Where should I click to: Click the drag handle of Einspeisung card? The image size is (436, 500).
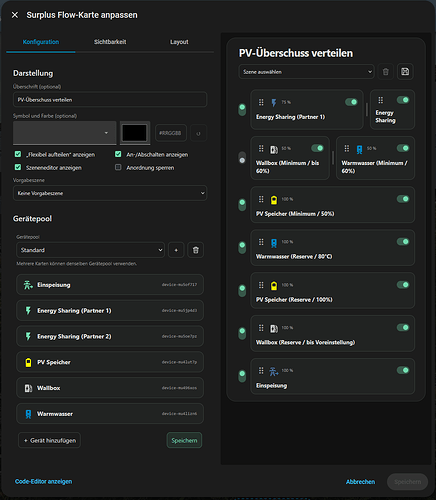pyautogui.click(x=261, y=370)
